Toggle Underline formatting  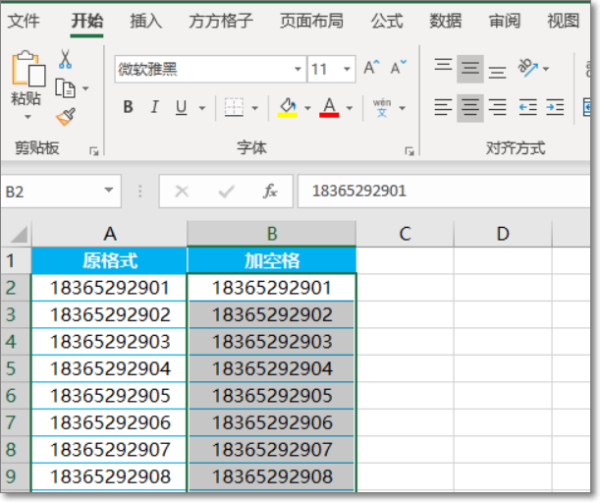tap(181, 107)
